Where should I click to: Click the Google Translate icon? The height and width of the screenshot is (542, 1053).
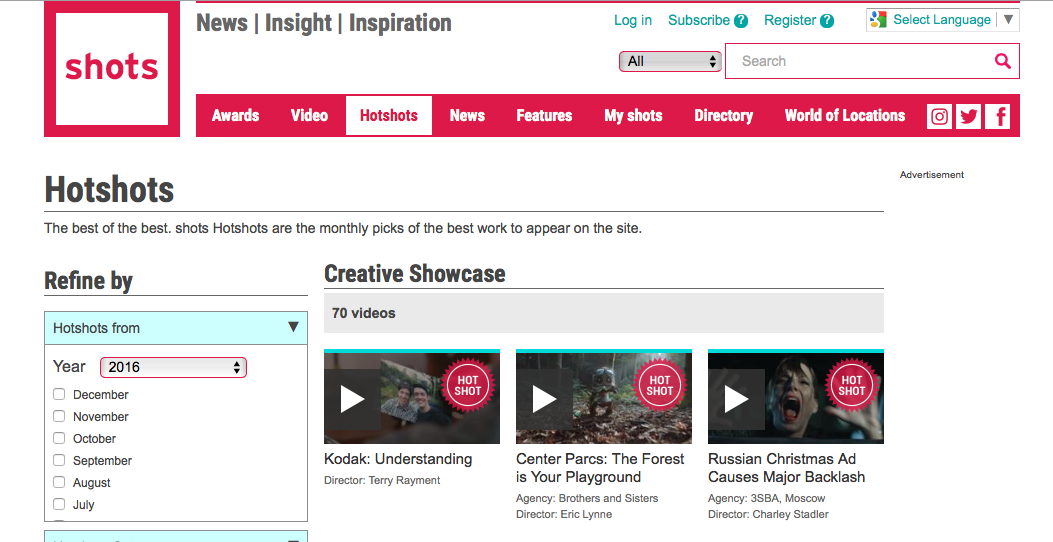[x=878, y=19]
